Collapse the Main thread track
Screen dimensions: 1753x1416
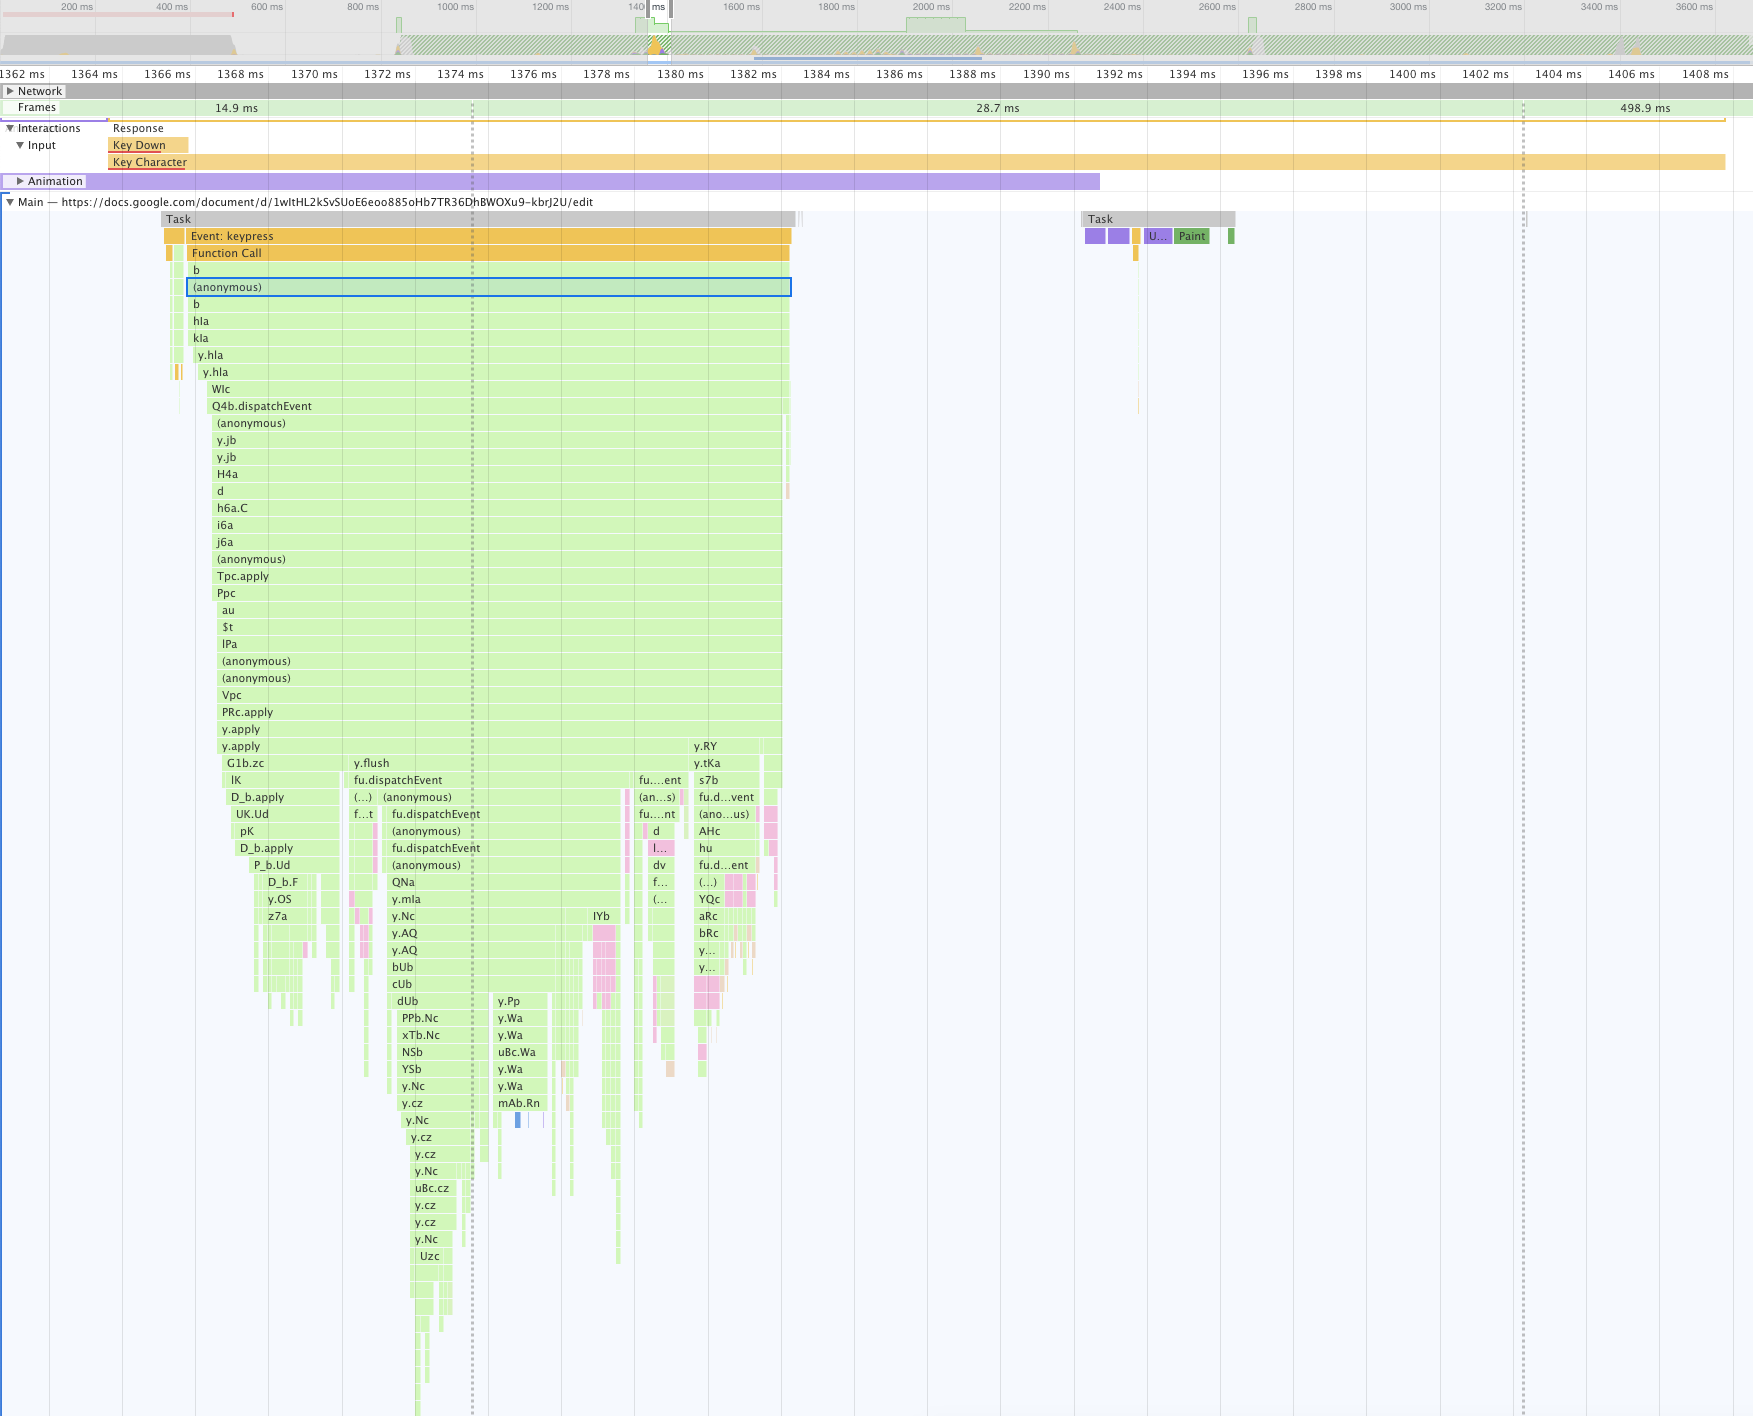pyautogui.click(x=10, y=202)
